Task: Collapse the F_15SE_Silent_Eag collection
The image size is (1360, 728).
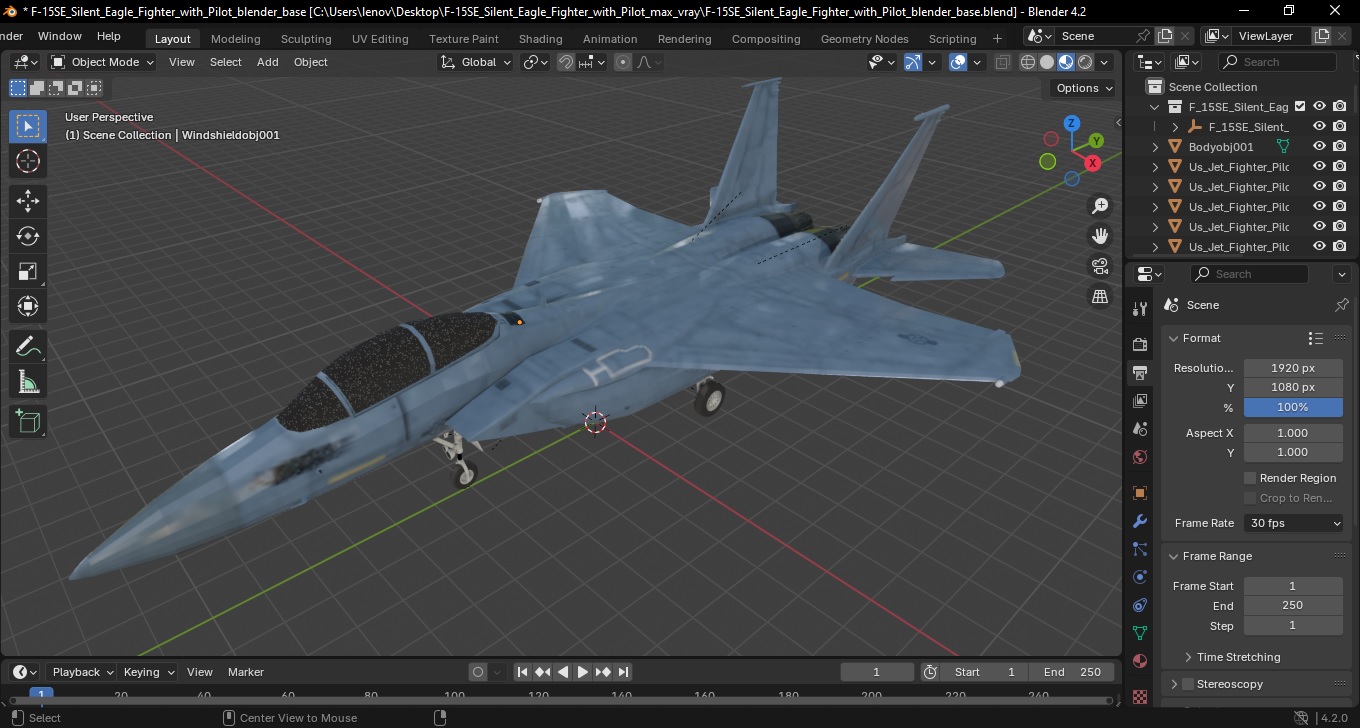Action: 1156,107
